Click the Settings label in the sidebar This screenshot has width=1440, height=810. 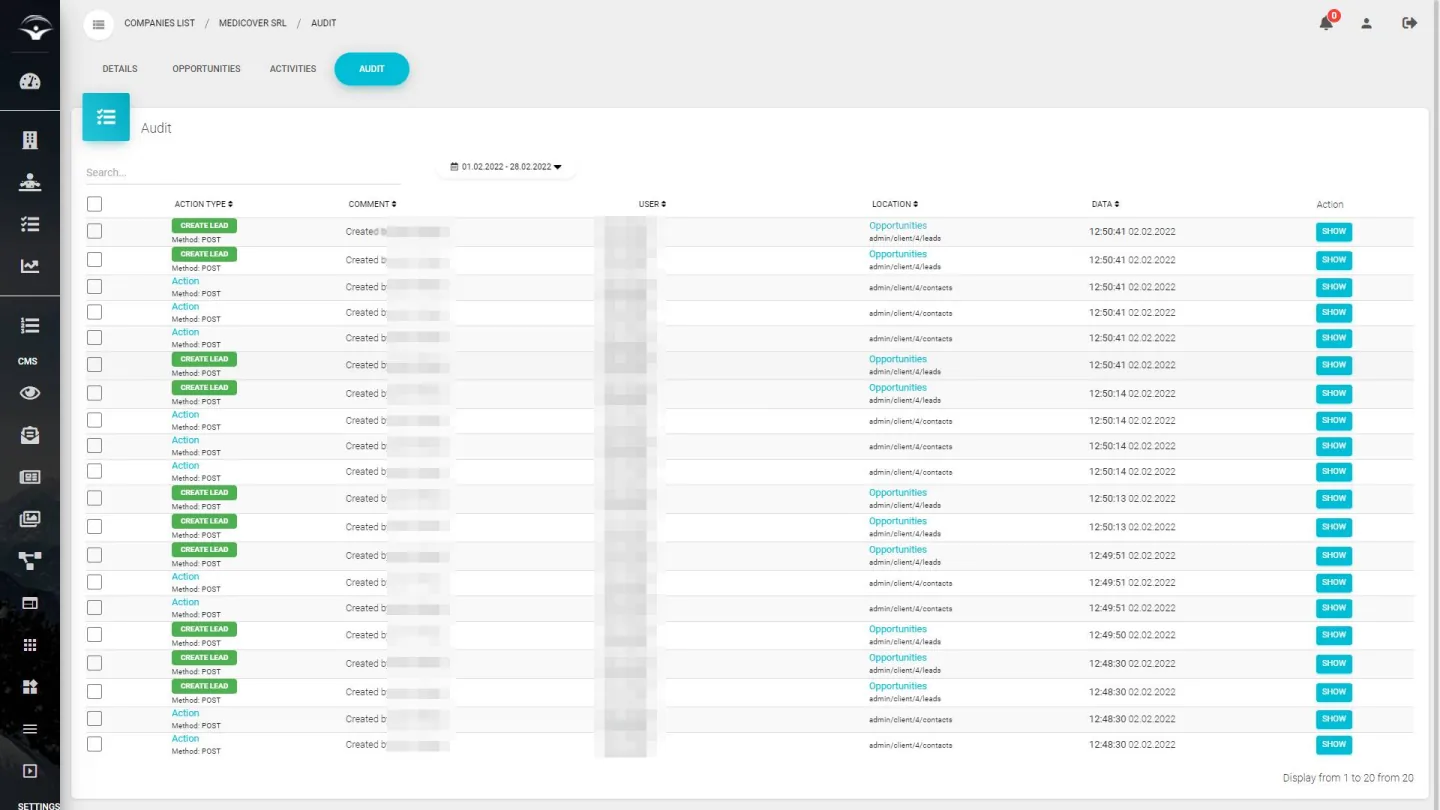tap(39, 806)
